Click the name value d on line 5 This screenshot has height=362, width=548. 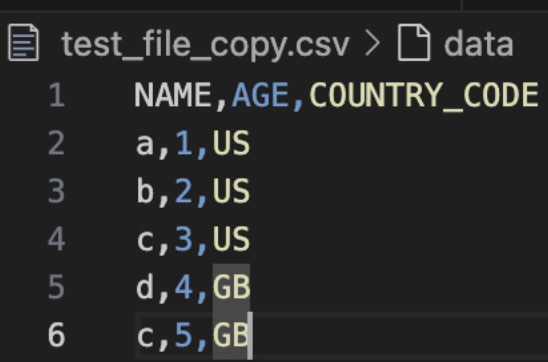(x=145, y=287)
